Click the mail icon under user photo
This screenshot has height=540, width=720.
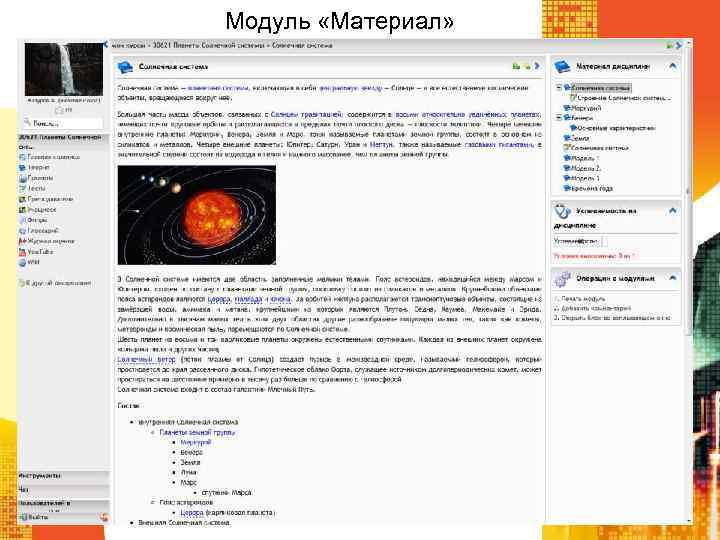[x=59, y=110]
